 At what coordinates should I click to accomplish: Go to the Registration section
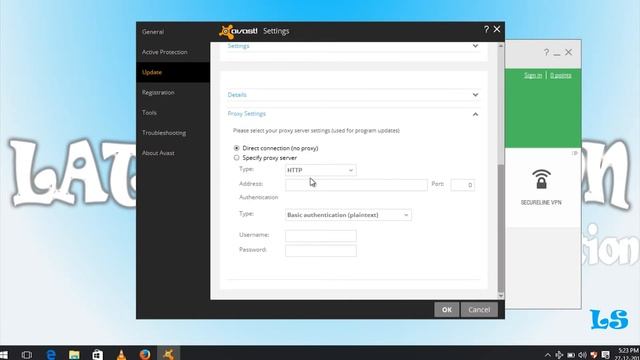[x=158, y=93]
